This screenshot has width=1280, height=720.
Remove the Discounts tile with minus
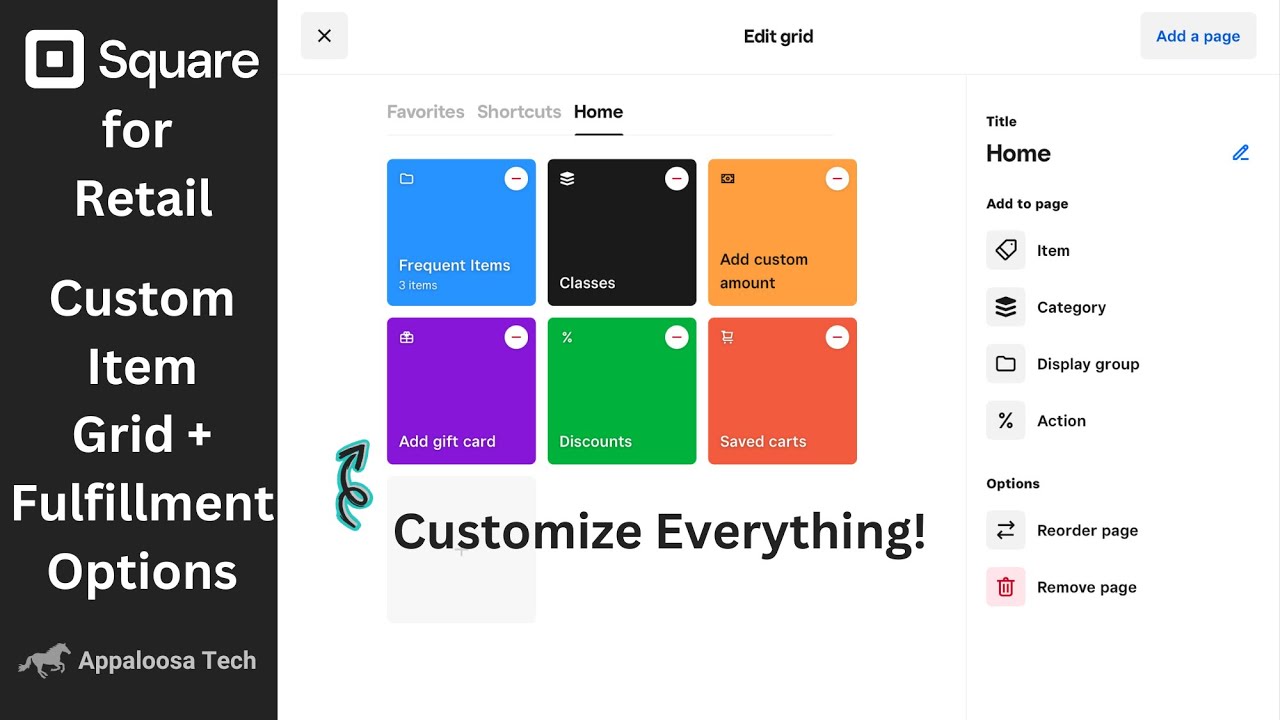pyautogui.click(x=677, y=337)
